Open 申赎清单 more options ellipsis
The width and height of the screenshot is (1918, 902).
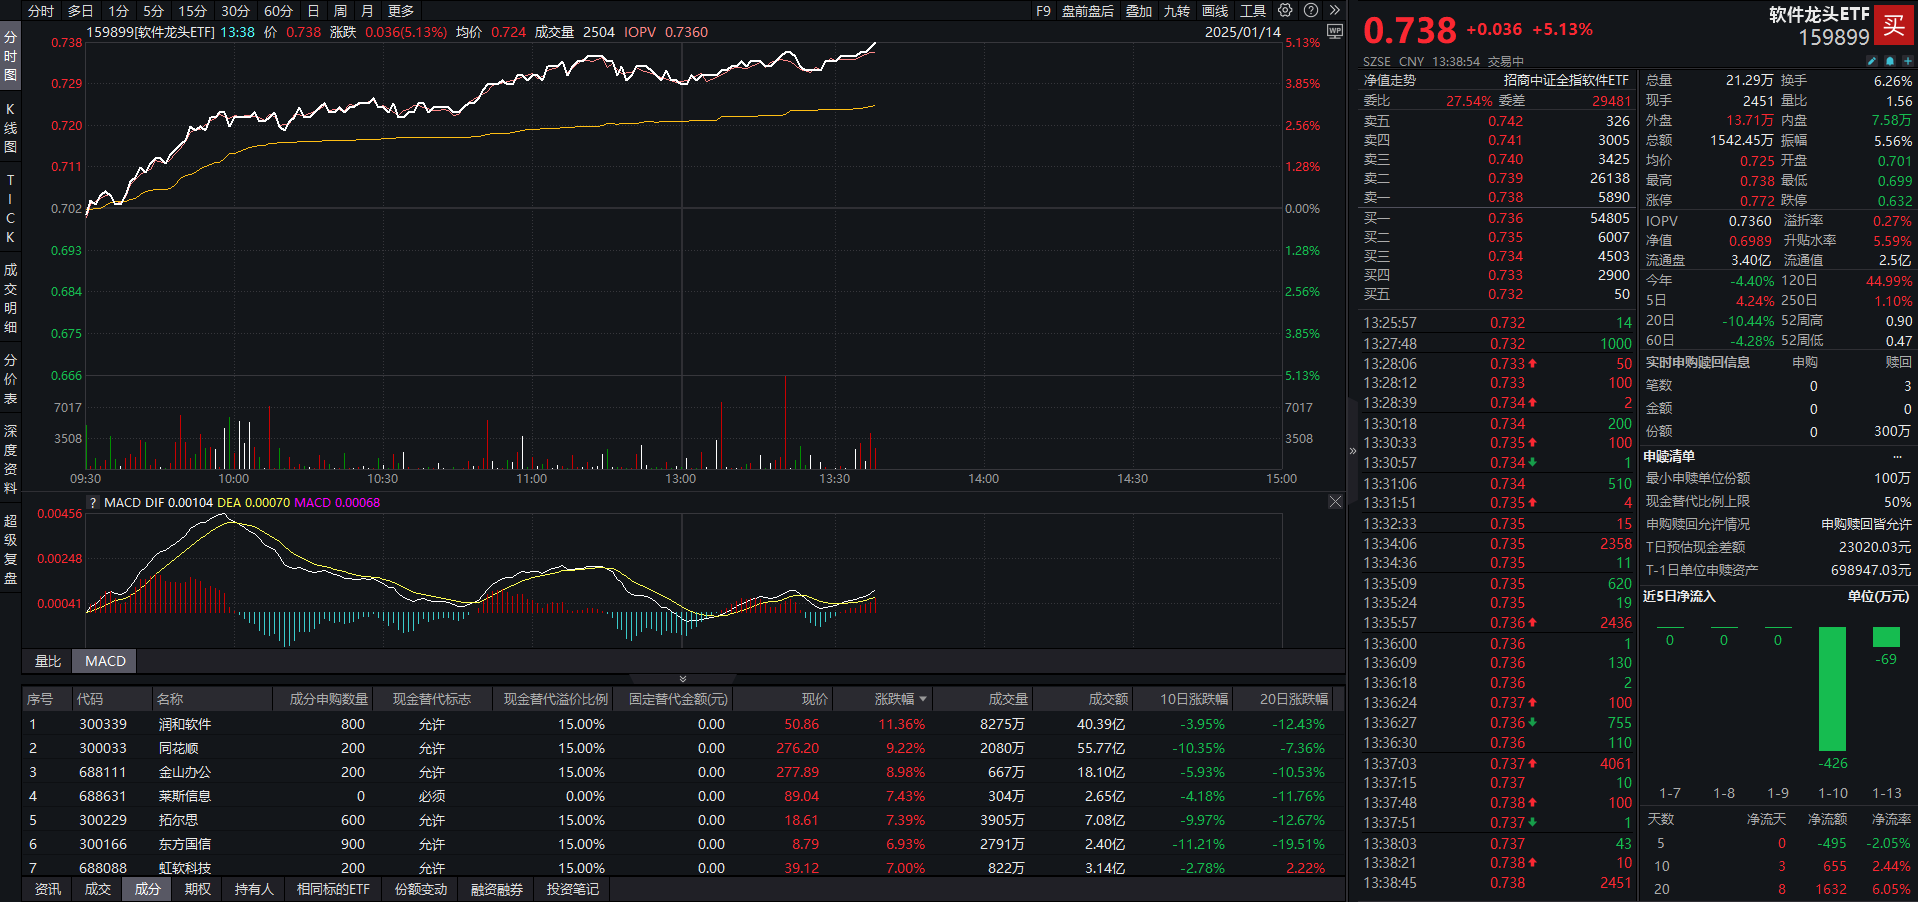[1897, 456]
